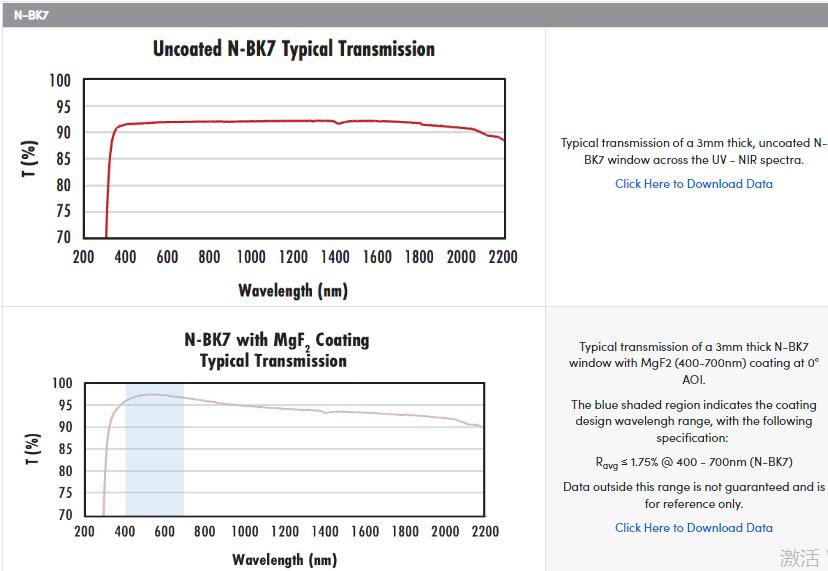
Task: Click the T (%) axis label on MgF2 chart
Action: [x=32, y=449]
